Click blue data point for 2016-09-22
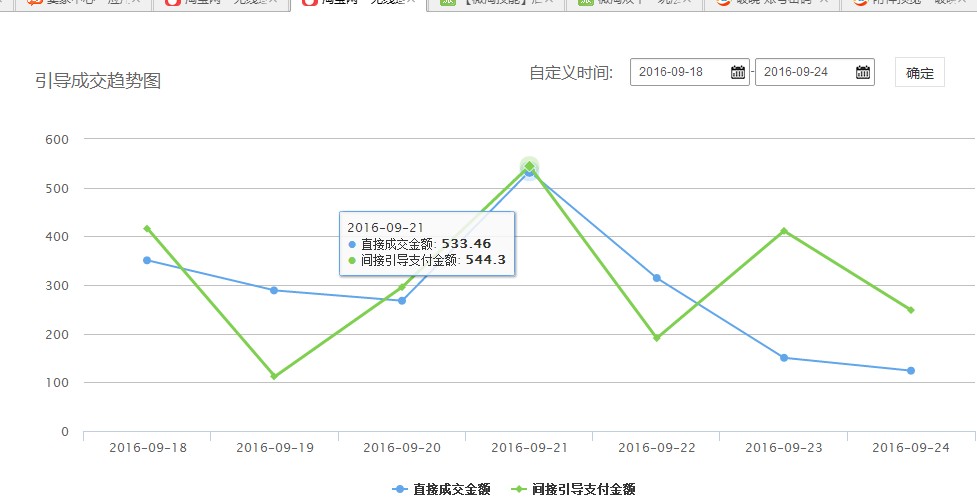977x501 pixels. tap(657, 278)
